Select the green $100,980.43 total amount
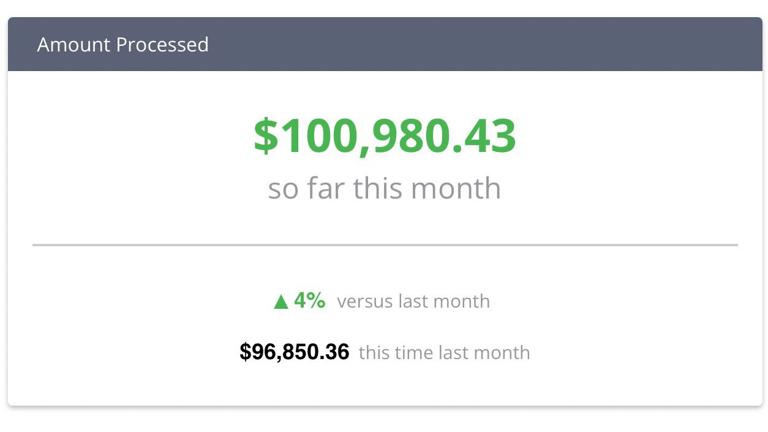 384,136
